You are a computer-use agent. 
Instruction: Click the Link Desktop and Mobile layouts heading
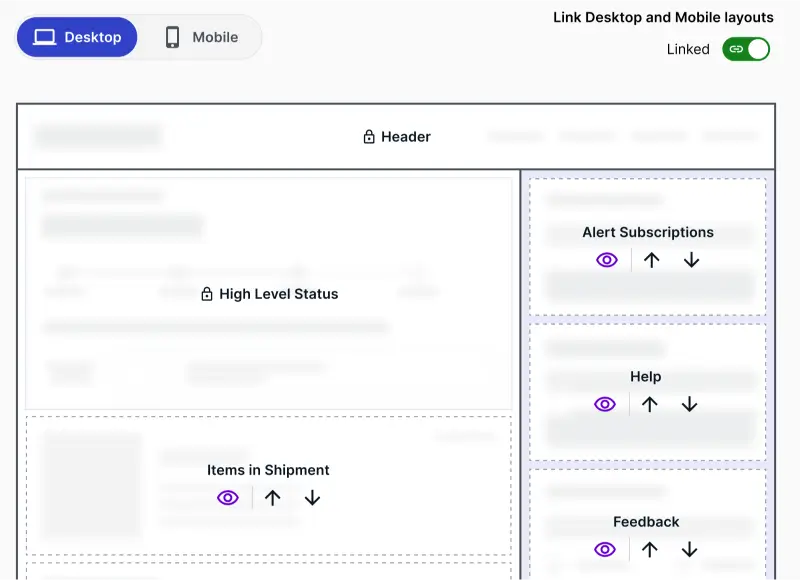(x=663, y=17)
